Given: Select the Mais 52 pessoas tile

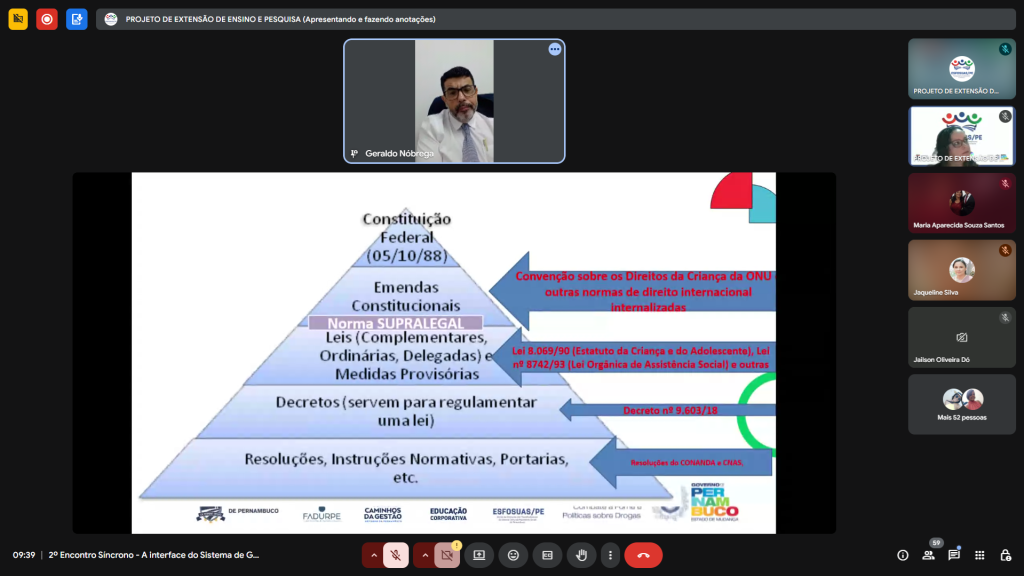Looking at the screenshot, I should pyautogui.click(x=961, y=404).
